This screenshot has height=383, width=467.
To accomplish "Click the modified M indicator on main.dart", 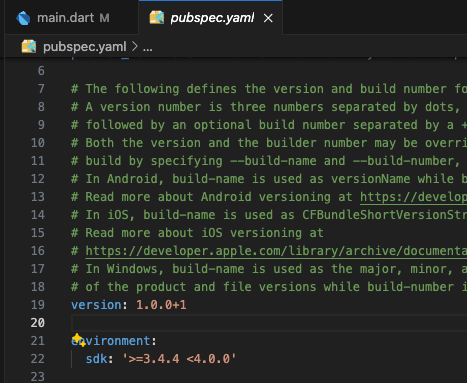I will (104, 18).
